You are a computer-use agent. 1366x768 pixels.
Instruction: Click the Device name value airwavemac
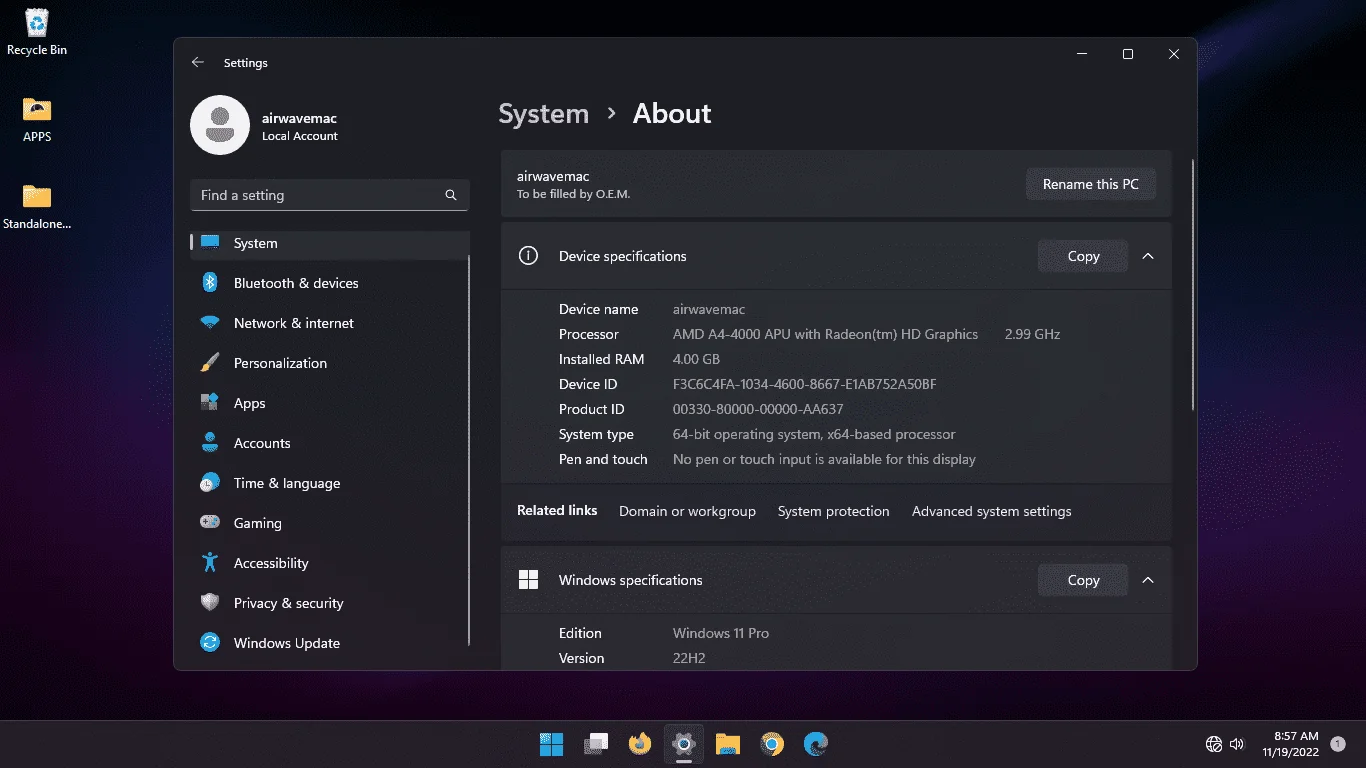[x=709, y=309]
